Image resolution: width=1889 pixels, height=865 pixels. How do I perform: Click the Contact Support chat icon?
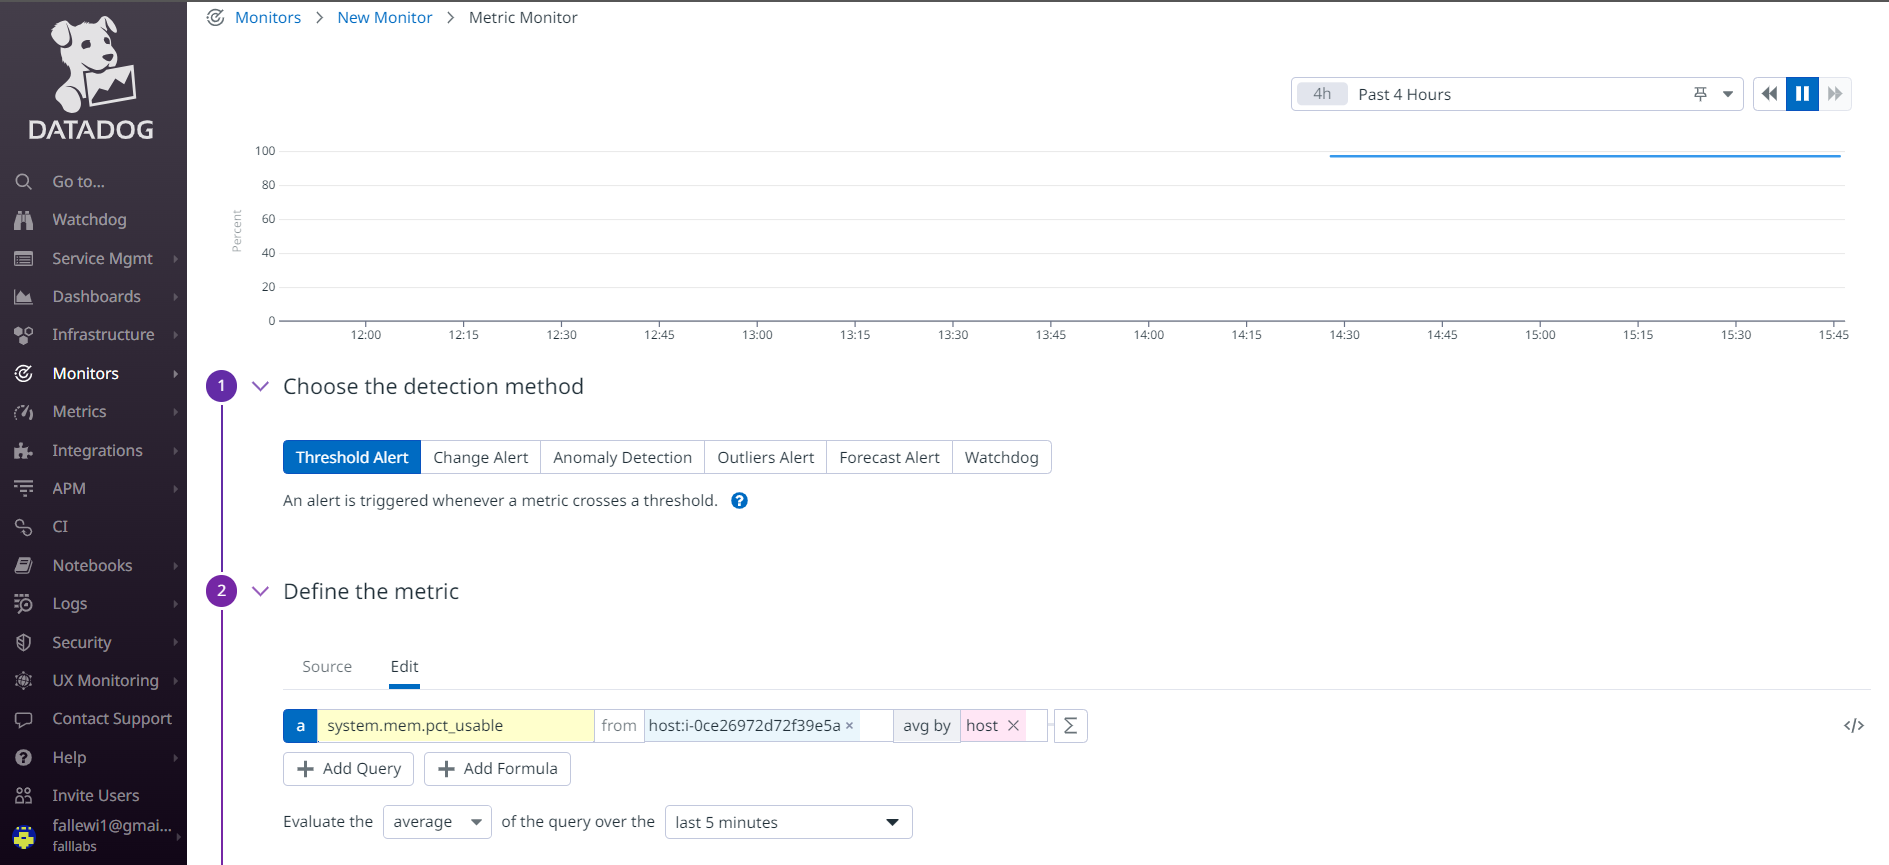pyautogui.click(x=24, y=719)
